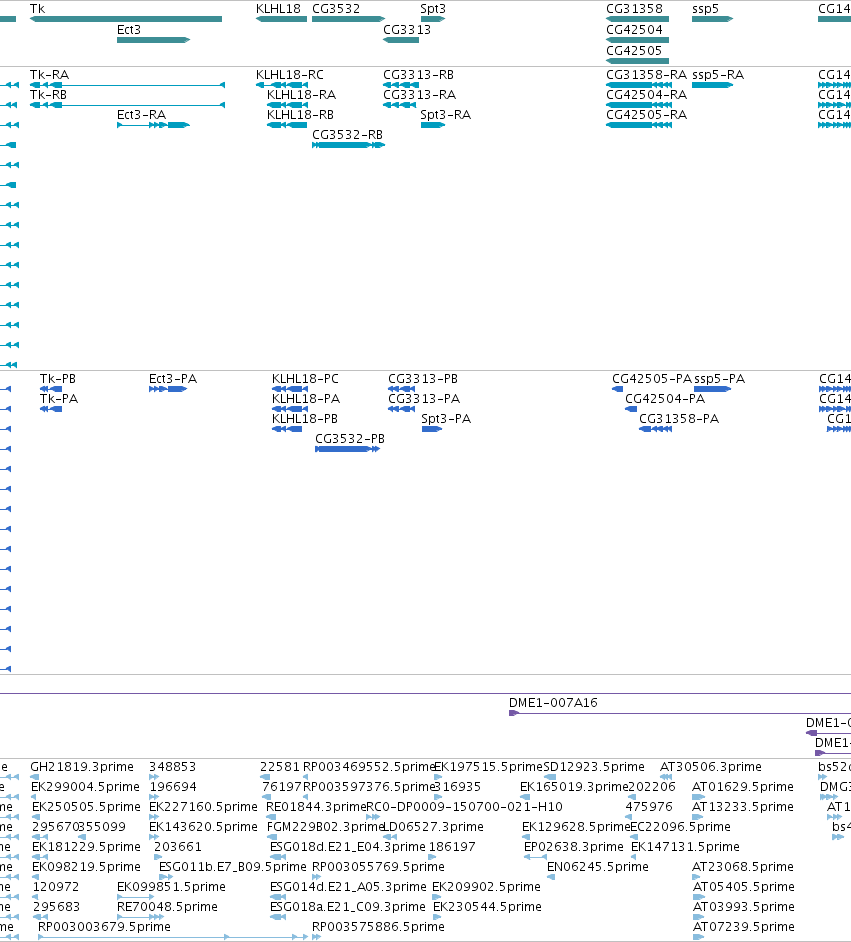Click the DME1-007A16 purple feature line
Screen dimensions: 851x942
click(x=680, y=713)
